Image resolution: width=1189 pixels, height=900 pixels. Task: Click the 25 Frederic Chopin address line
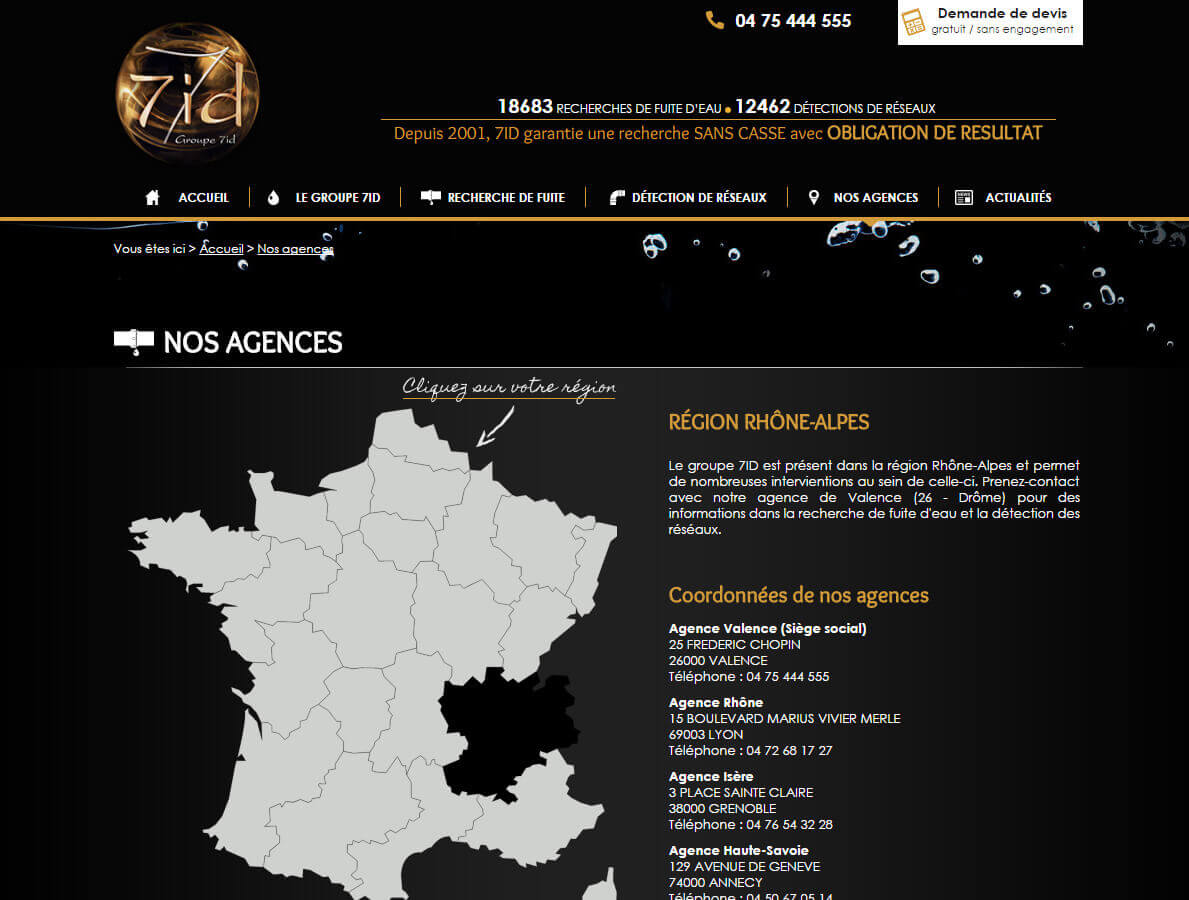point(735,644)
